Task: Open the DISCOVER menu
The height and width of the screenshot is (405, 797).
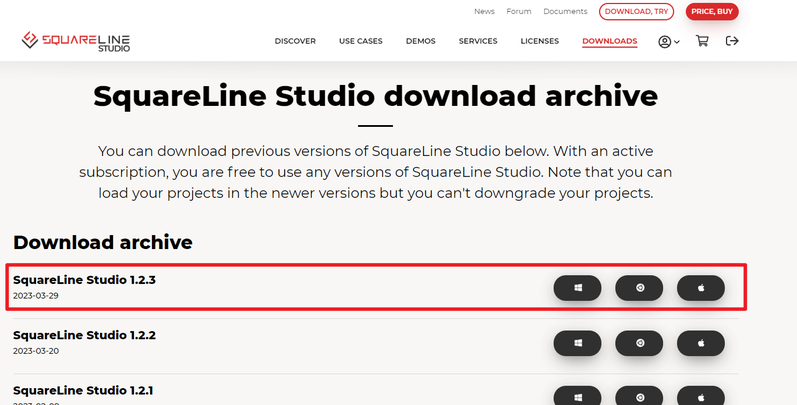Action: point(295,41)
